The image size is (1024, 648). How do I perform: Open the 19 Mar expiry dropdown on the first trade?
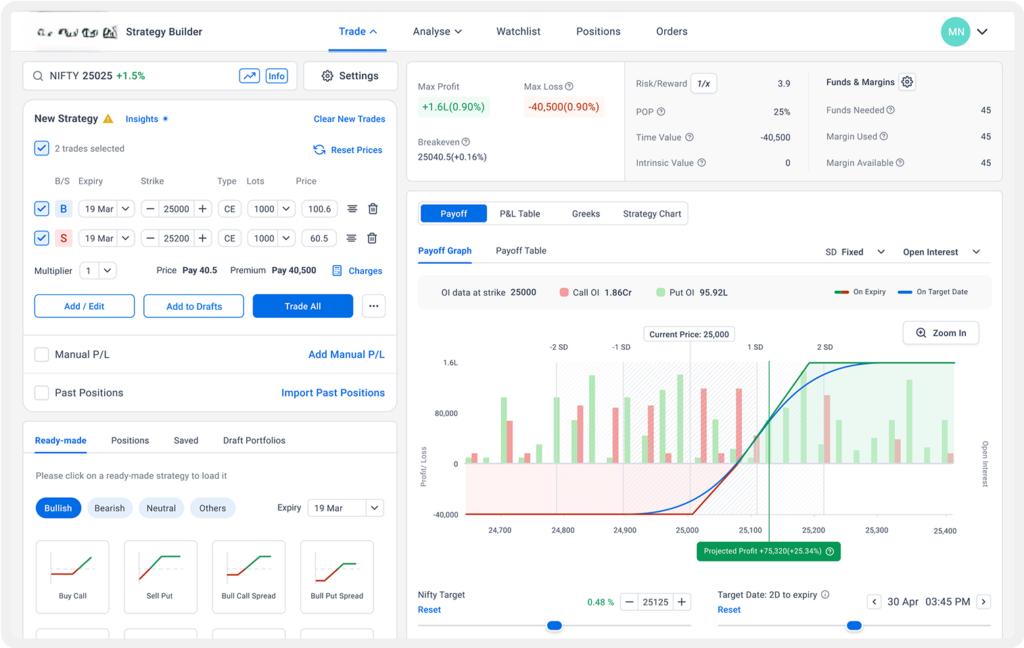[x=107, y=208]
